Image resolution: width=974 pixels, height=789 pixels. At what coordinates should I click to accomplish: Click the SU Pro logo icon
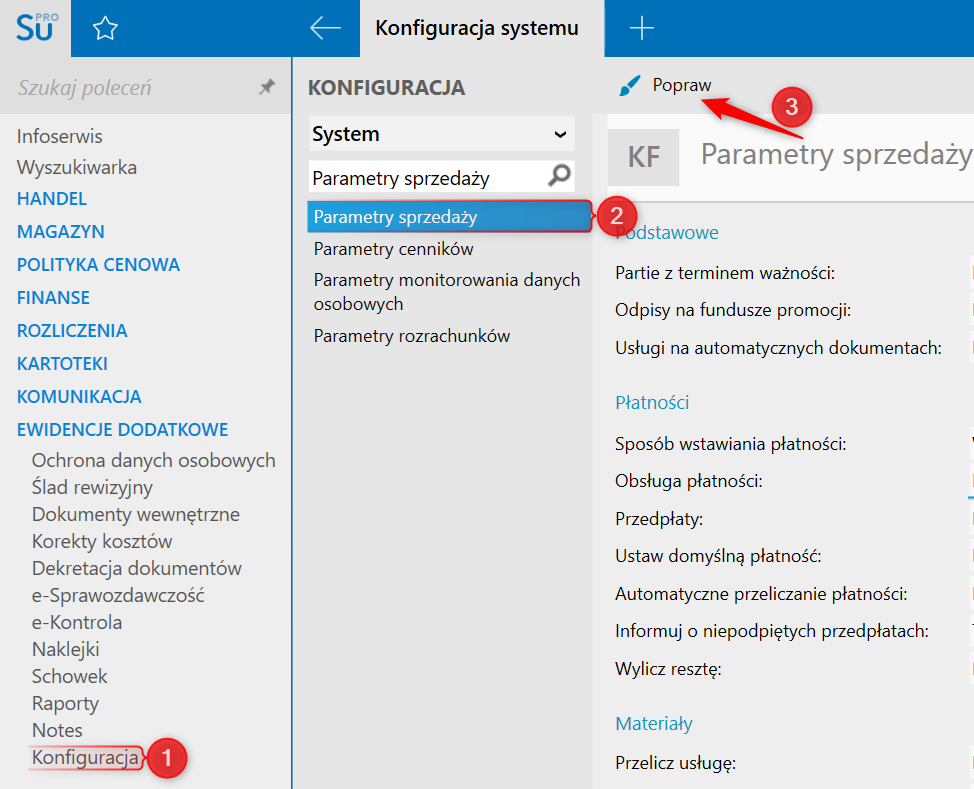(36, 28)
